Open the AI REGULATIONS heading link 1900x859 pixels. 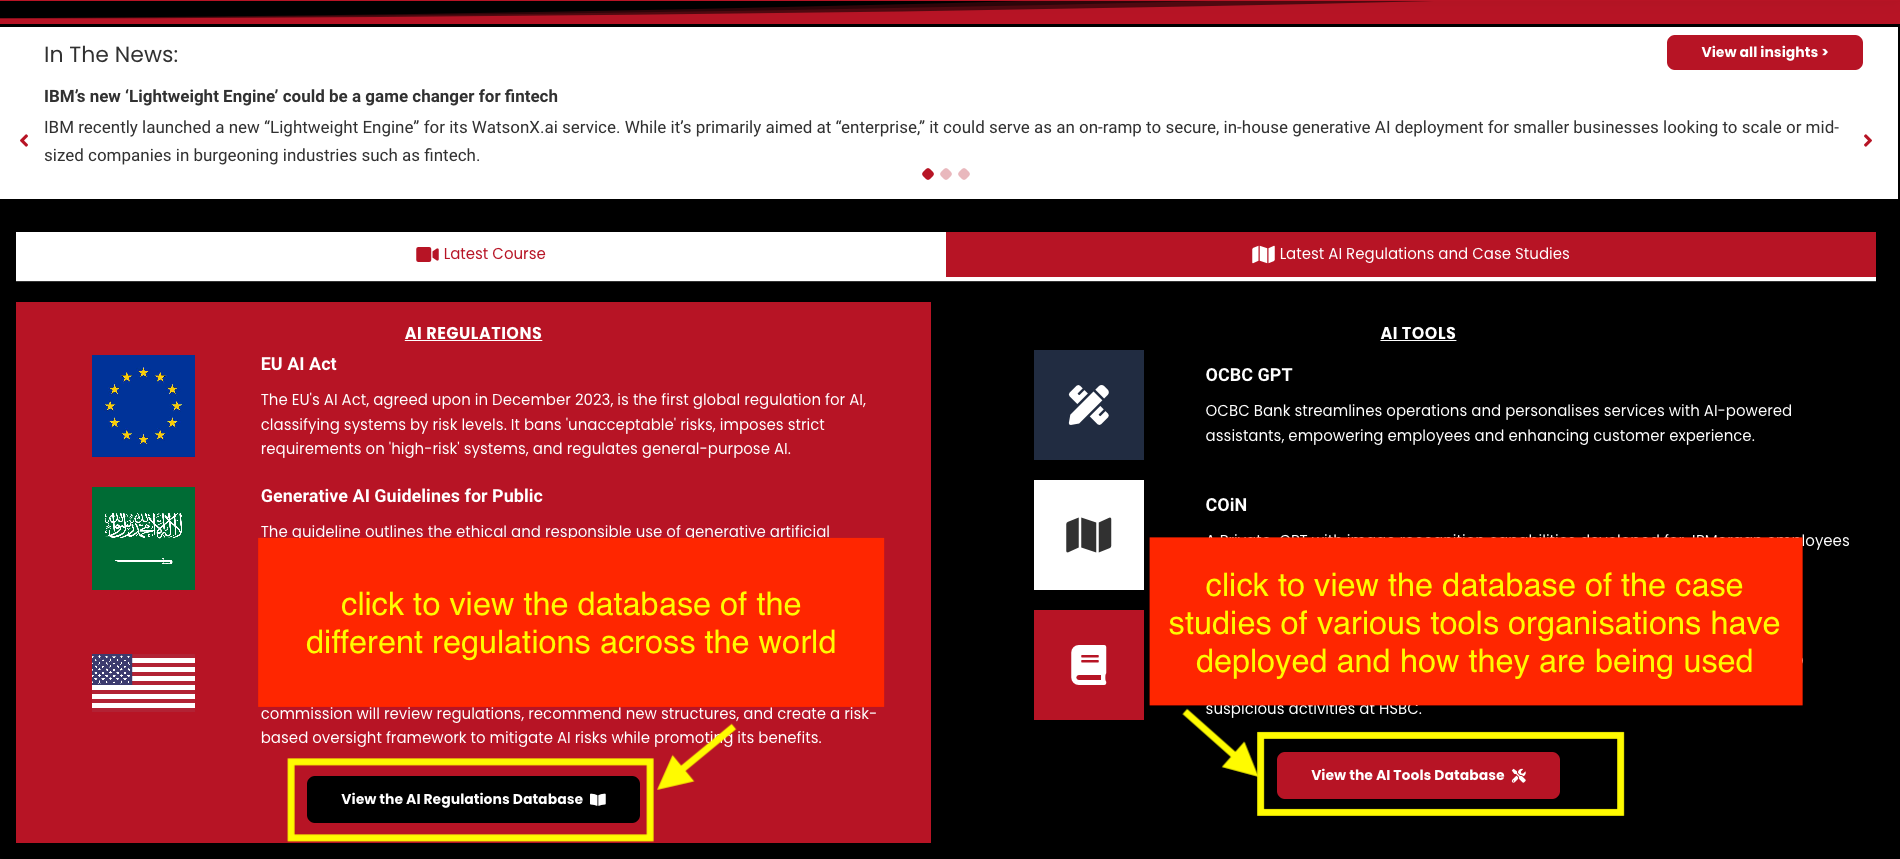point(473,333)
